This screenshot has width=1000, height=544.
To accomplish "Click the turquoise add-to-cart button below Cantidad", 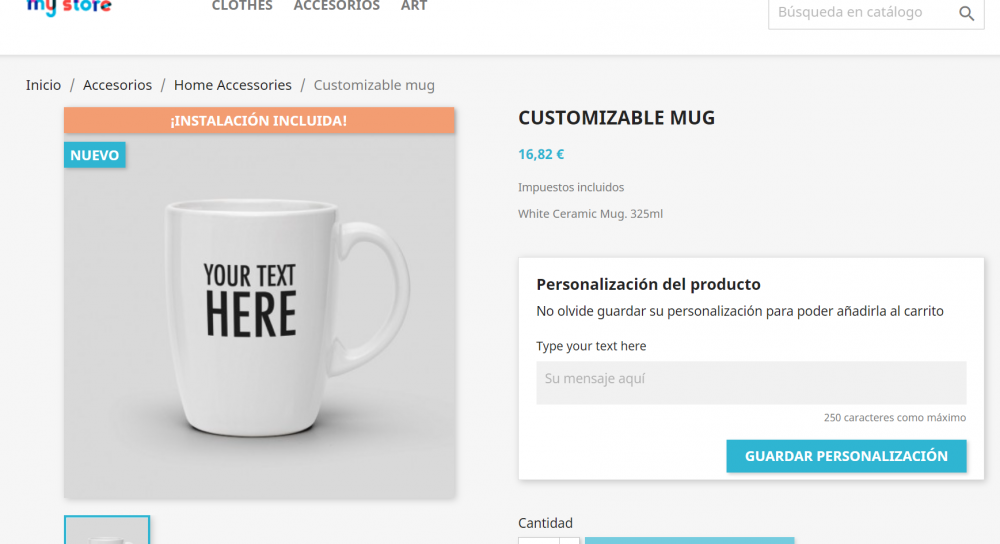I will [689, 540].
